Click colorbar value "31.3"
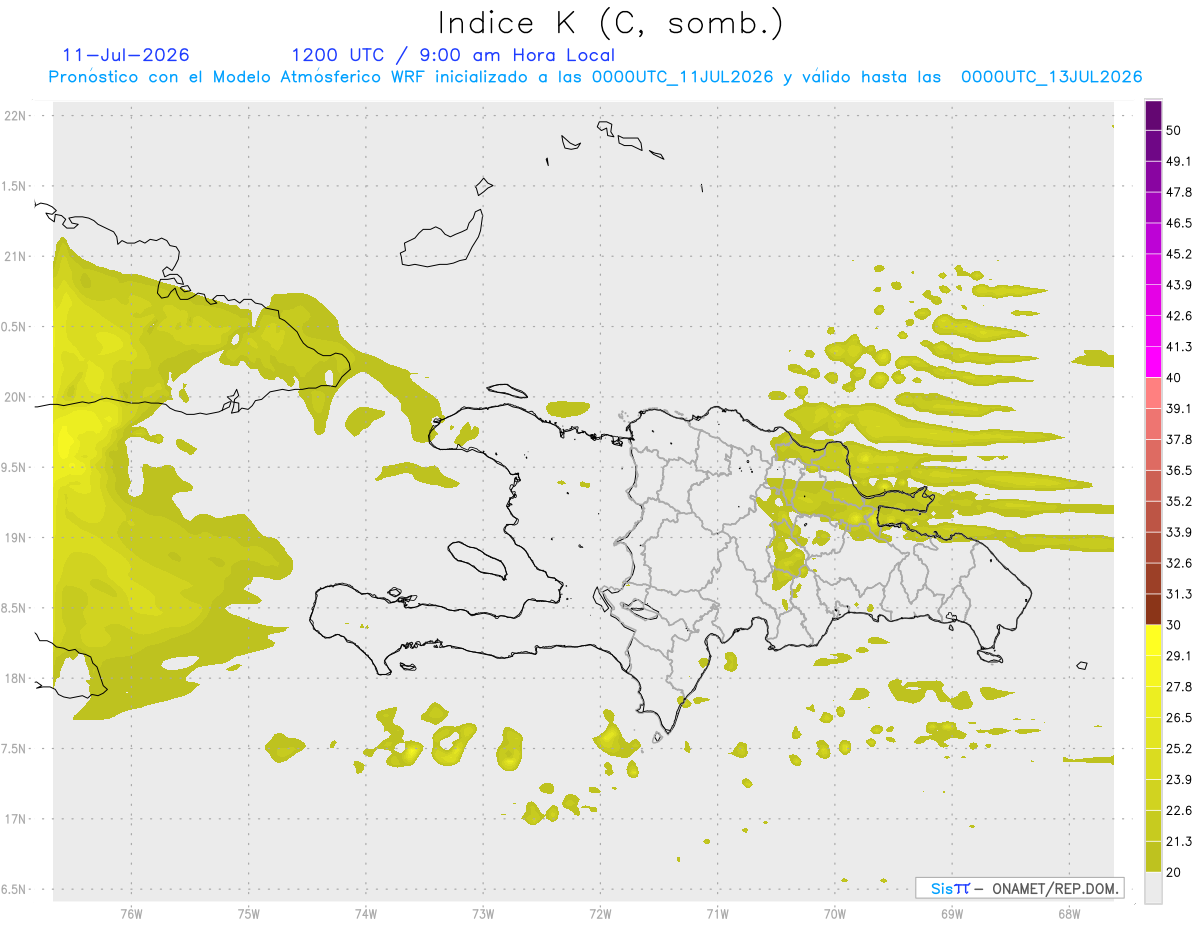Viewport: 1200px width, 927px height. point(1179,594)
